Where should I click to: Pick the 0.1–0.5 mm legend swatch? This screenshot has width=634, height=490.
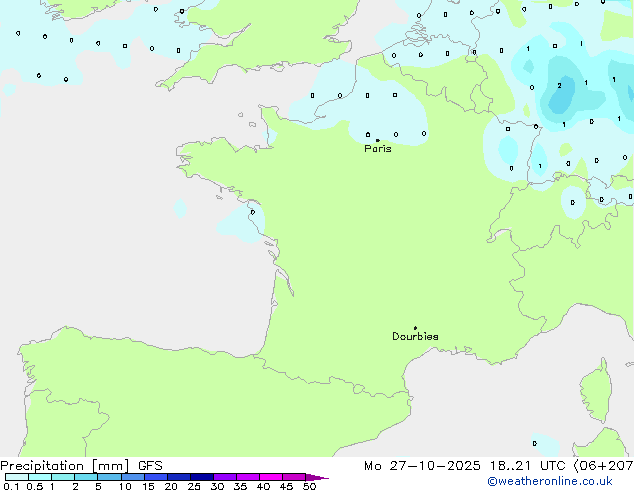17,477
